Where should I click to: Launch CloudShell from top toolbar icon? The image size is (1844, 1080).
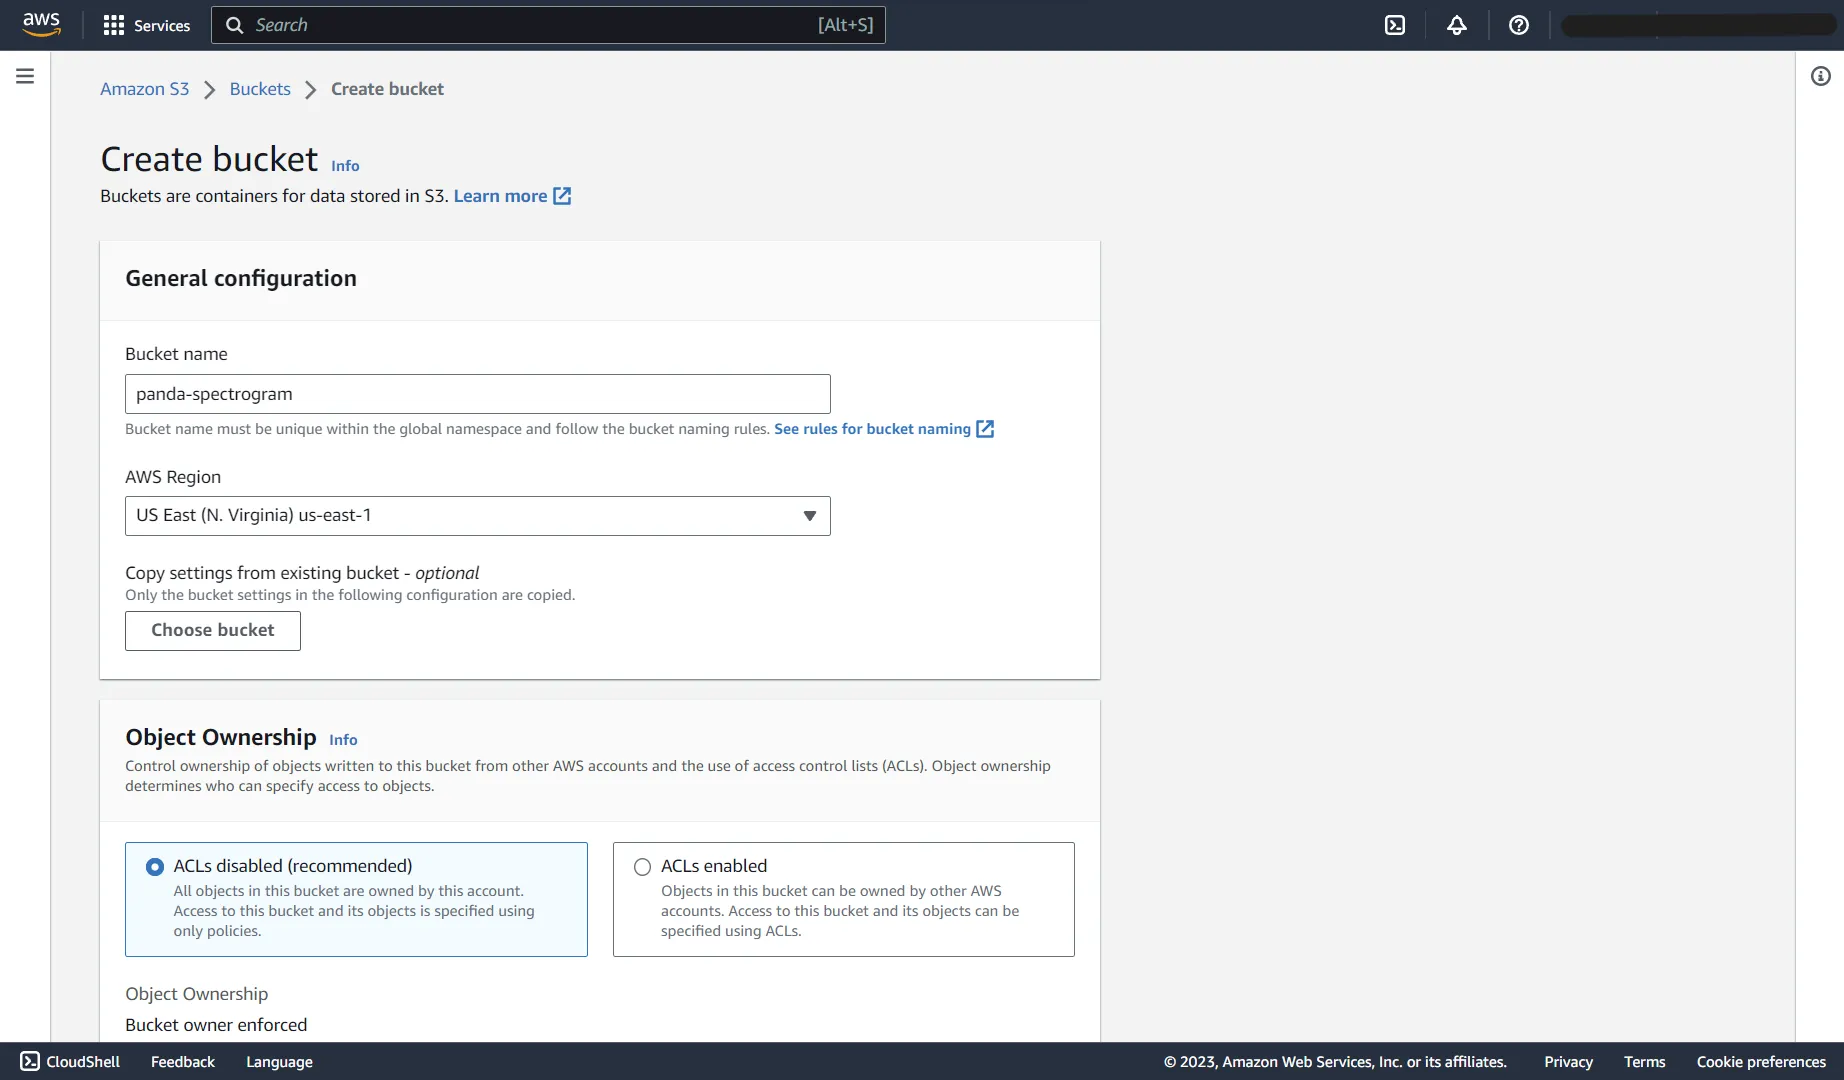1395,25
